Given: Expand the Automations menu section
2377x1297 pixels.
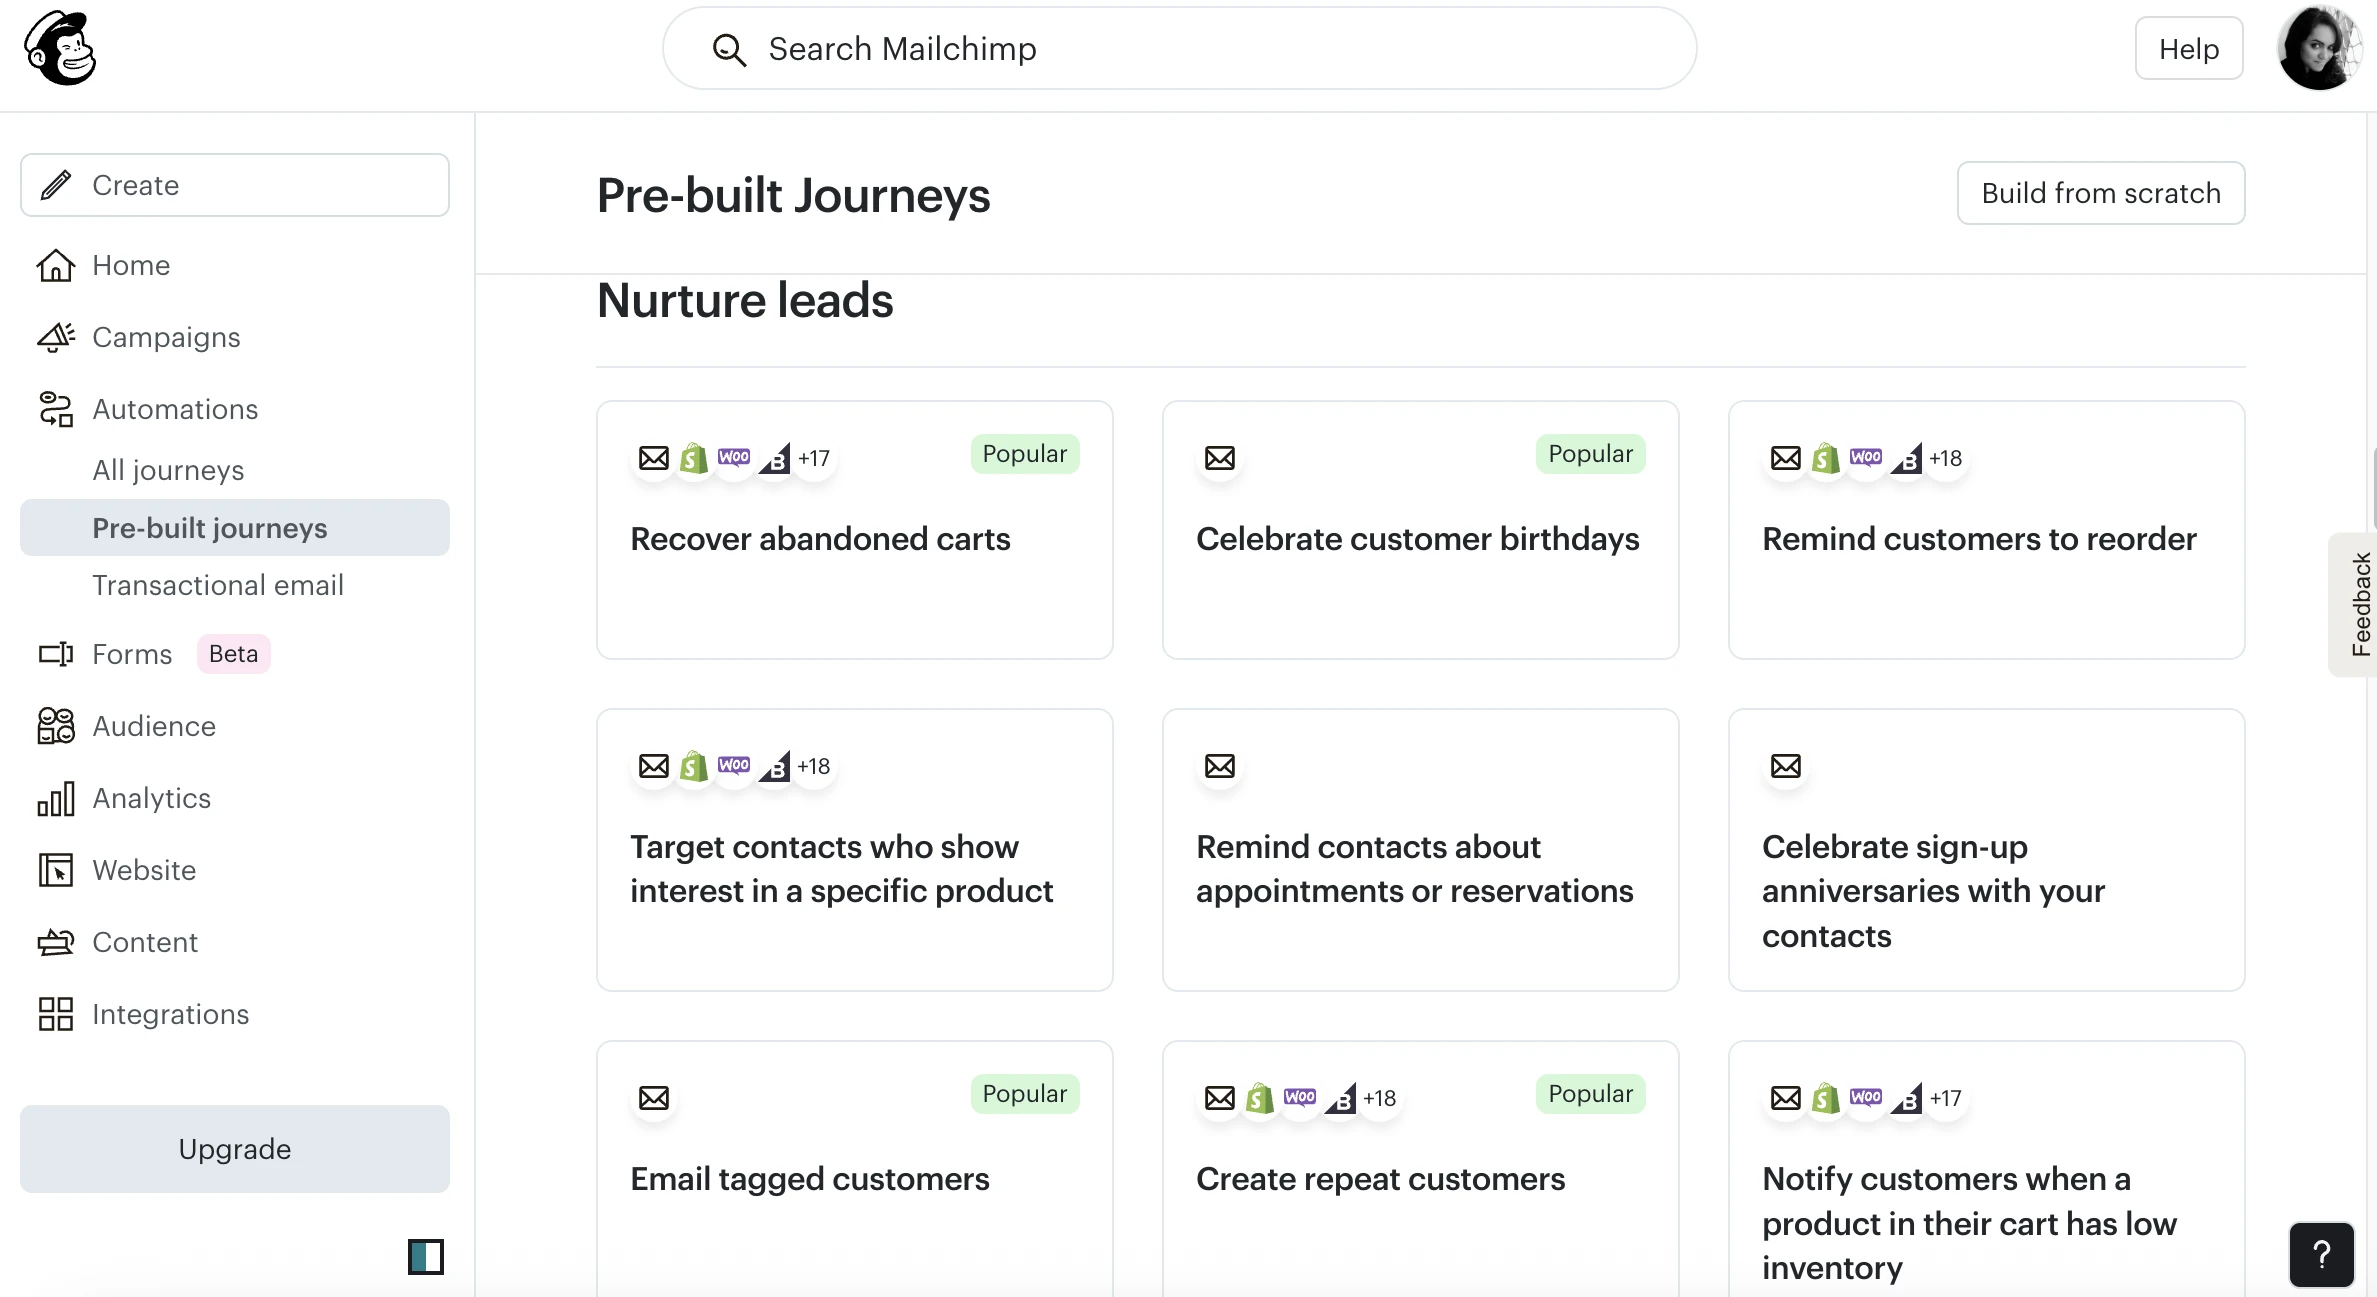Looking at the screenshot, I should (x=175, y=409).
